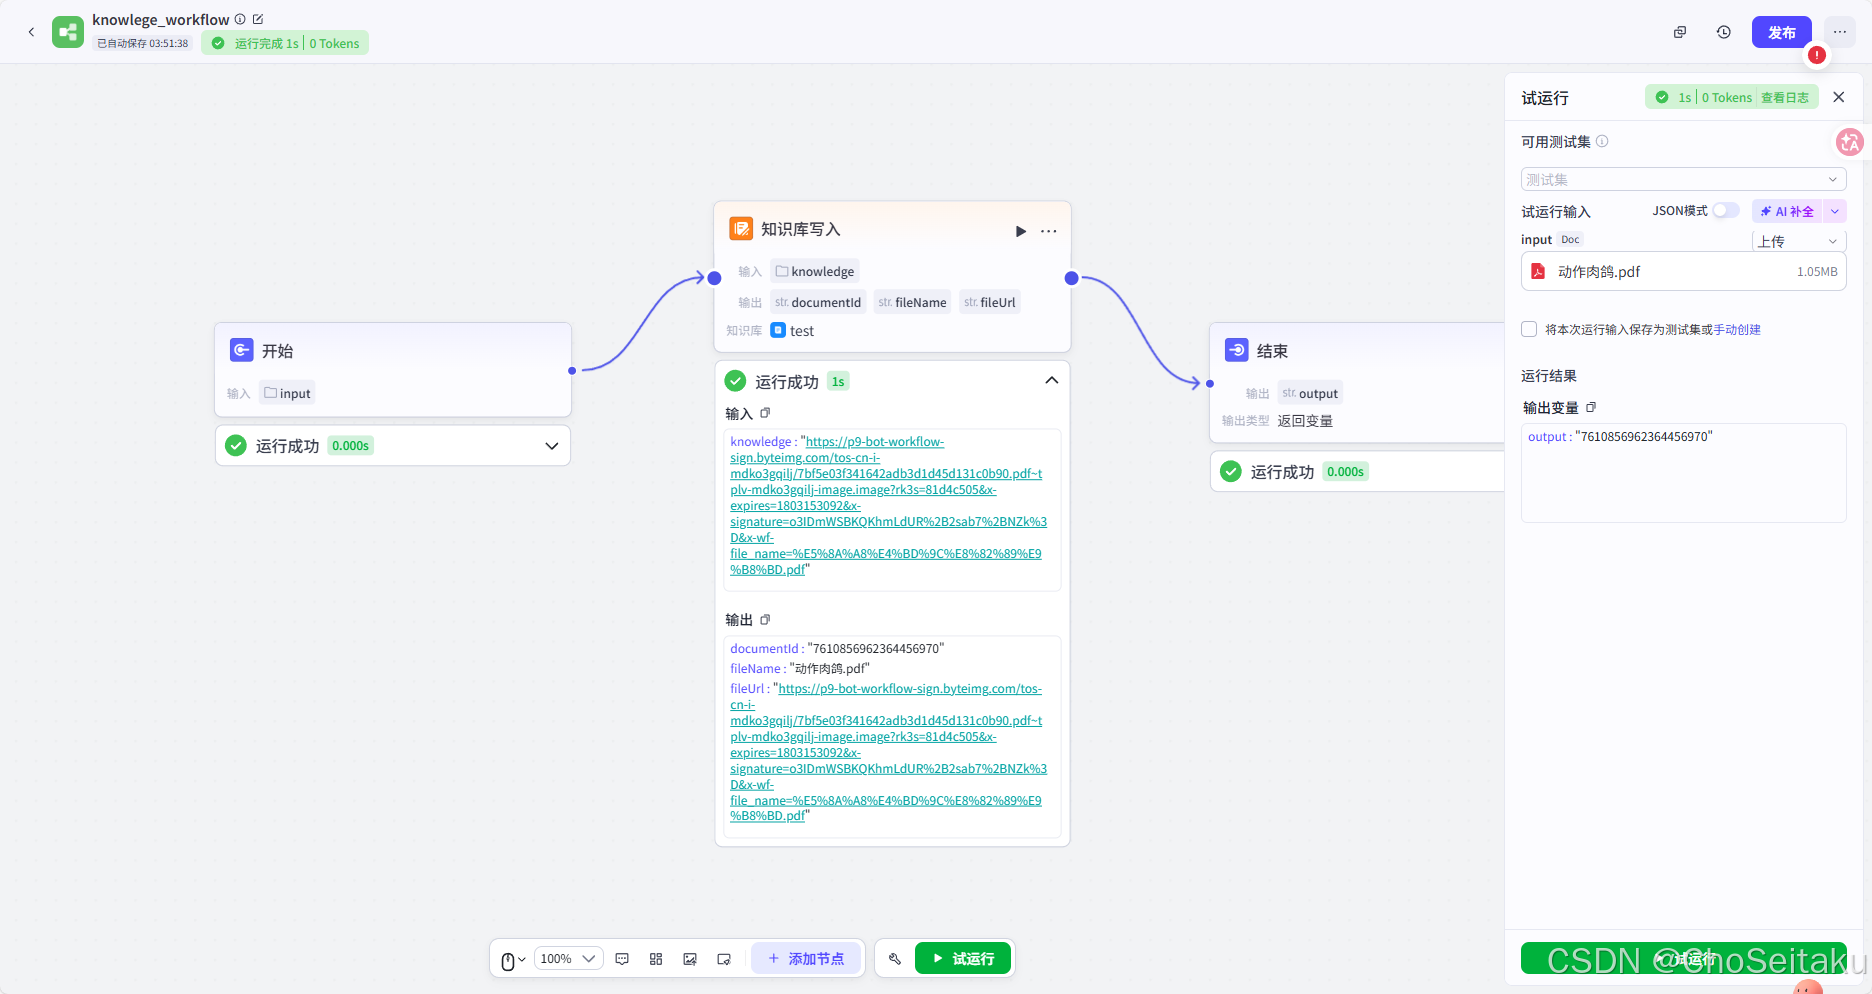Viewport: 1872px width, 994px height.
Task: Open the more options menu in header
Action: pyautogui.click(x=1840, y=32)
